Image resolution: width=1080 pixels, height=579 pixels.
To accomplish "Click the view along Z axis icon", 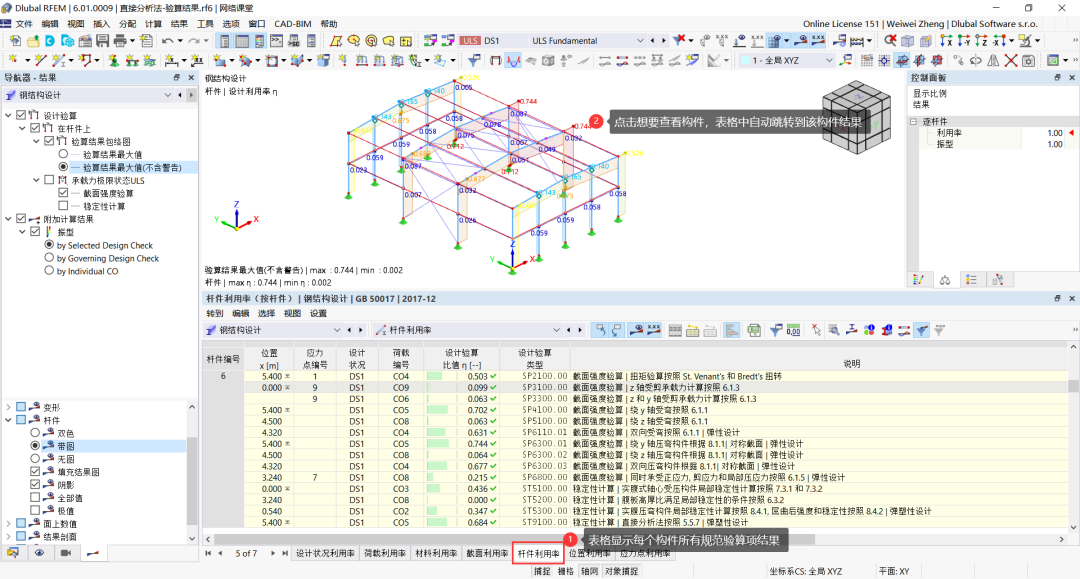I will pos(982,41).
